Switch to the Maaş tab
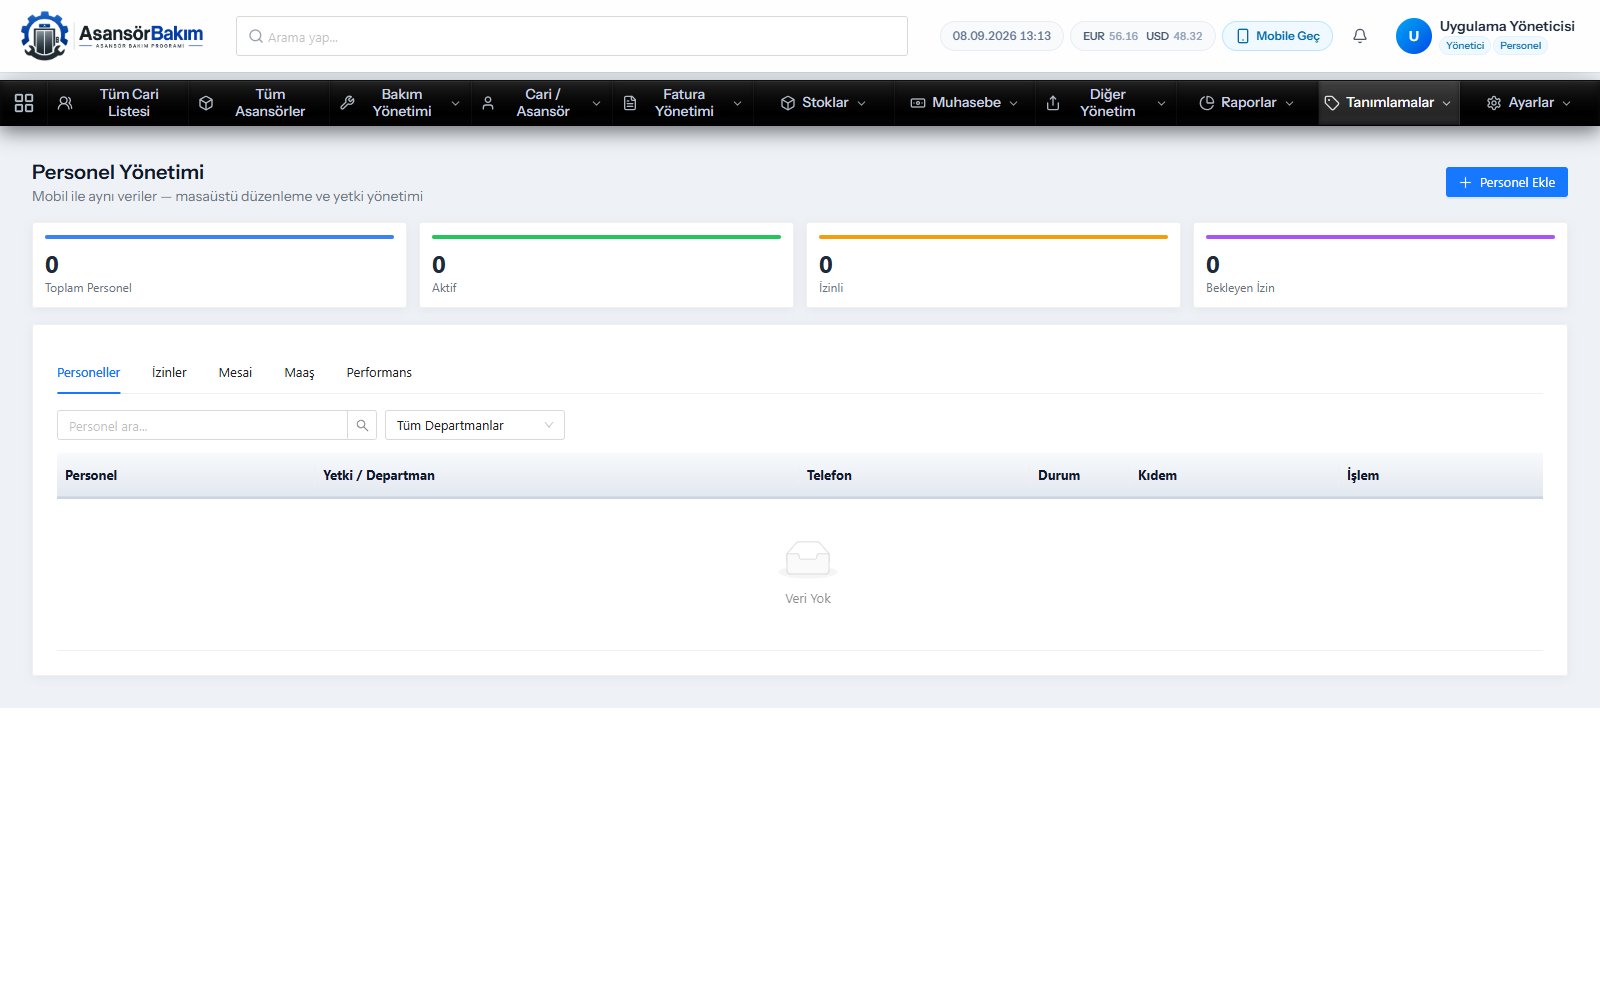 pos(299,372)
